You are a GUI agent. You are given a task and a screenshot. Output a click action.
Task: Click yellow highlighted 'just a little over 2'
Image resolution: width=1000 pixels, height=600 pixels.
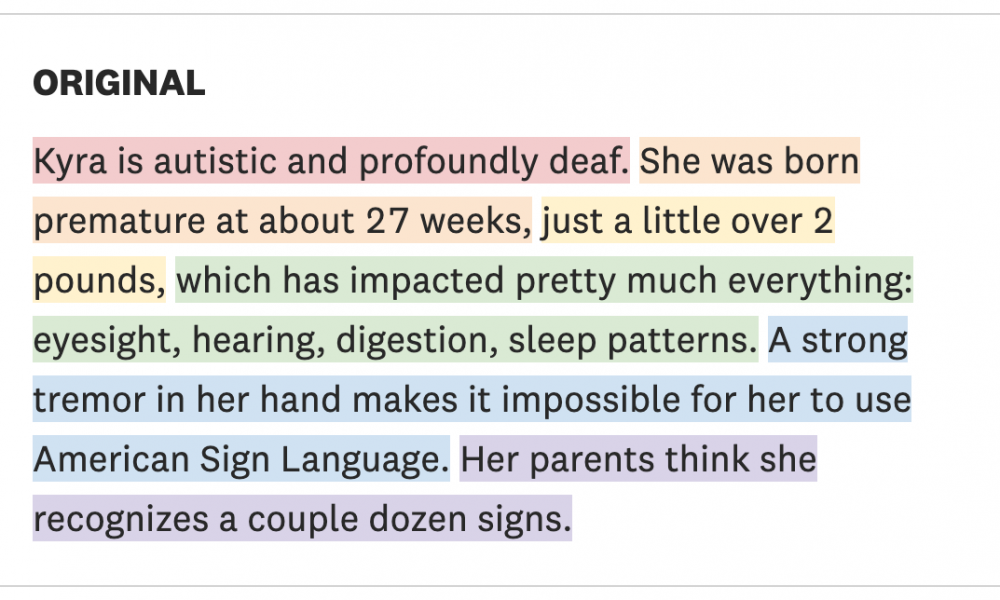pyautogui.click(x=688, y=221)
